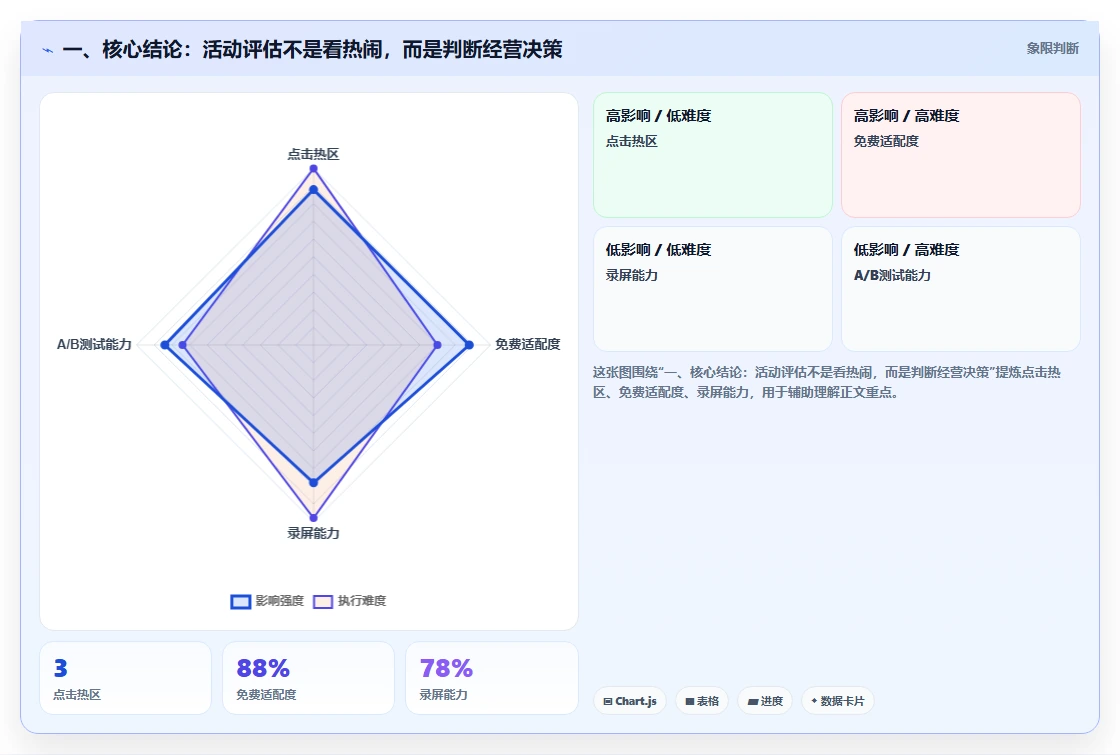
Task: Open the 低影响 / 低难度 quadrant card
Action: (713, 289)
